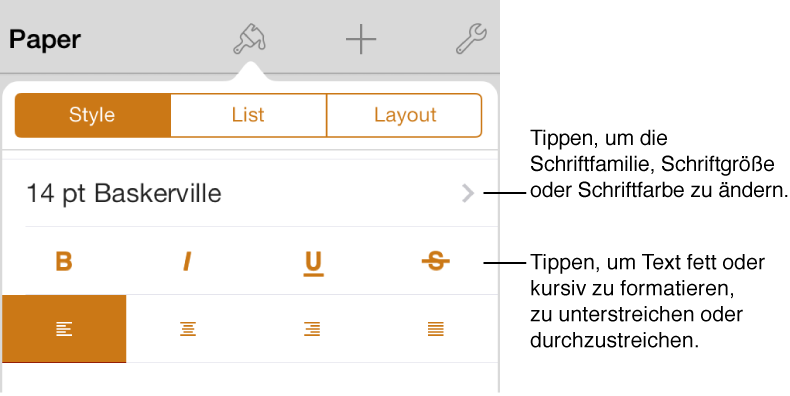This screenshot has width=790, height=396.
Task: Switch to the List tab
Action: point(248,115)
